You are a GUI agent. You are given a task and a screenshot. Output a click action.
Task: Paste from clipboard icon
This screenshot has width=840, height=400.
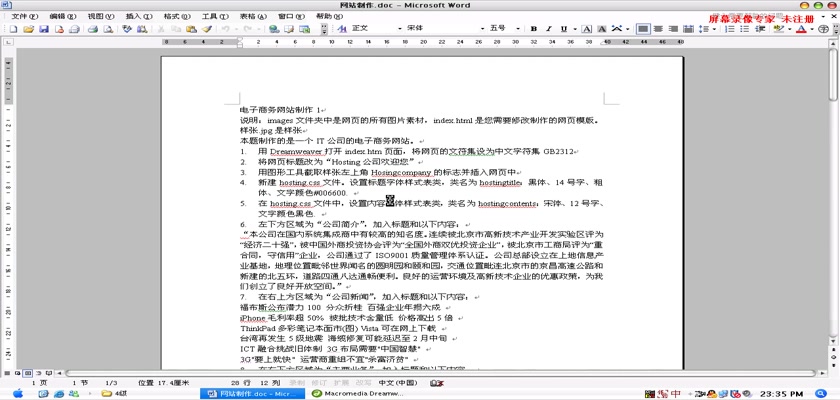tap(191, 29)
